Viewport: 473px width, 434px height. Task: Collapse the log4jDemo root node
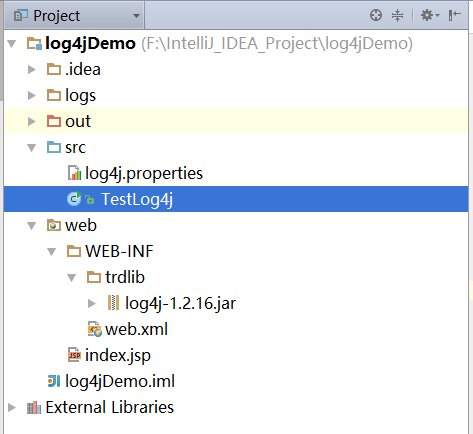pos(12,44)
